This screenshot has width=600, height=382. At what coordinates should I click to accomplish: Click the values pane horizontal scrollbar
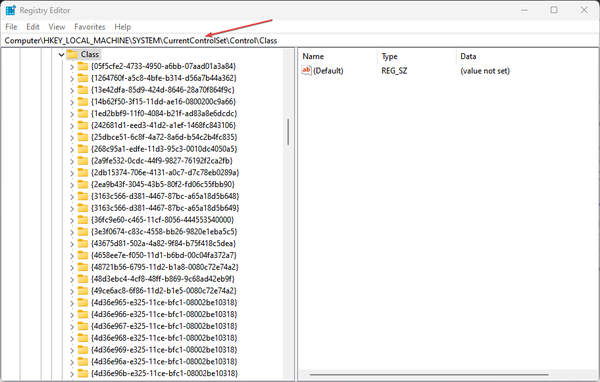pyautogui.click(x=429, y=375)
